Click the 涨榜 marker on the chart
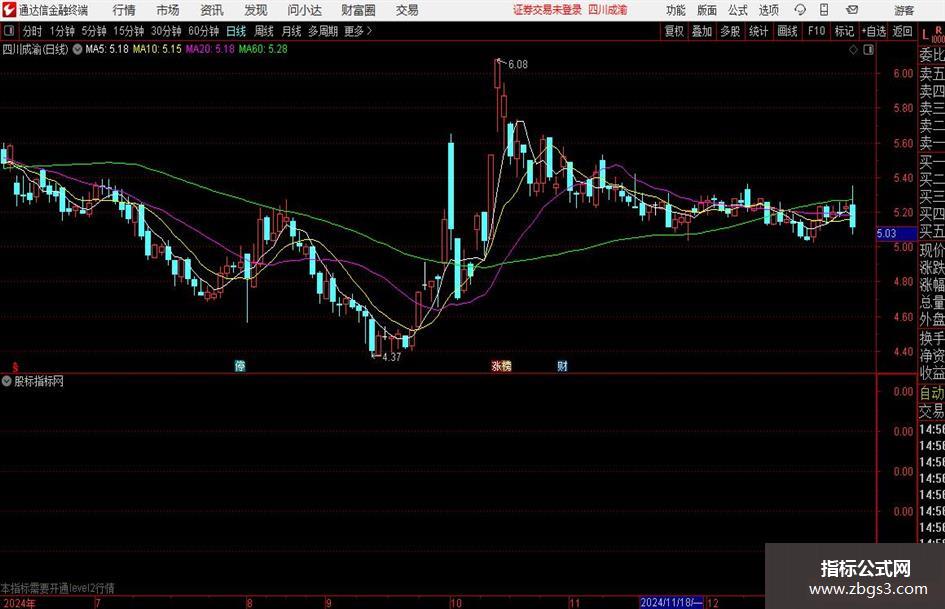 click(x=501, y=365)
